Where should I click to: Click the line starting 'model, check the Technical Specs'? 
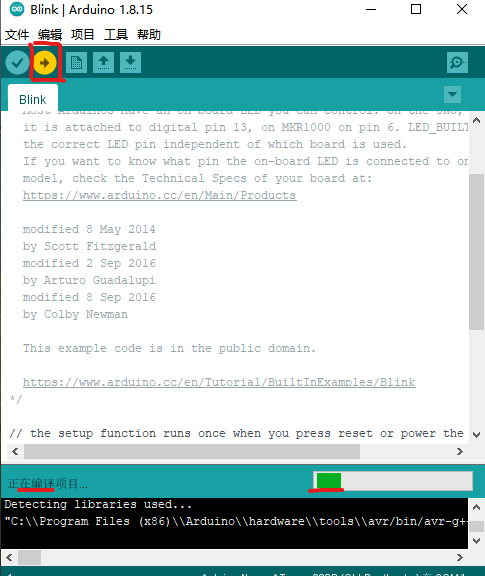197,178
